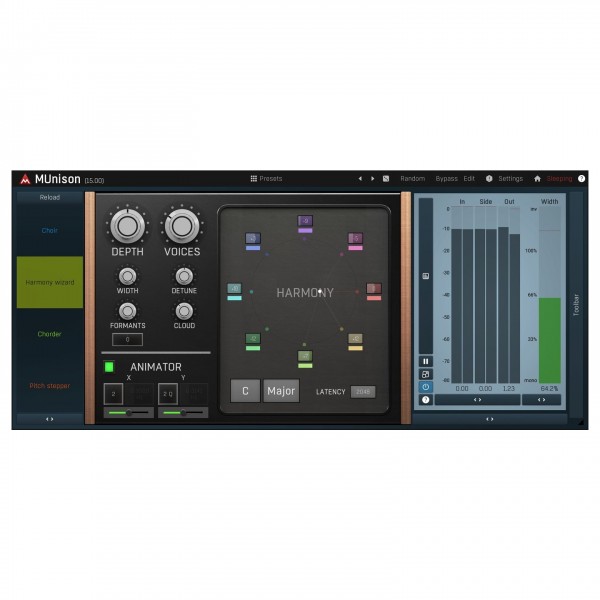Click the Random button
600x600 pixels.
click(412, 179)
